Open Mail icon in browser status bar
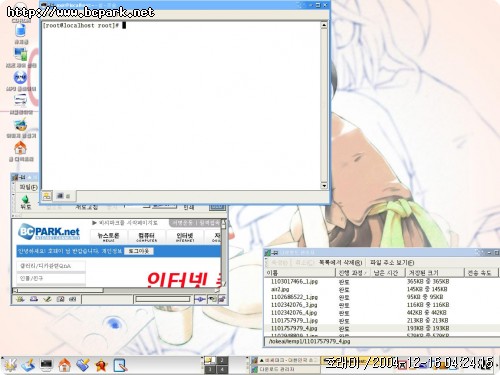Viewport: 500px width, 375px height. tap(34, 299)
